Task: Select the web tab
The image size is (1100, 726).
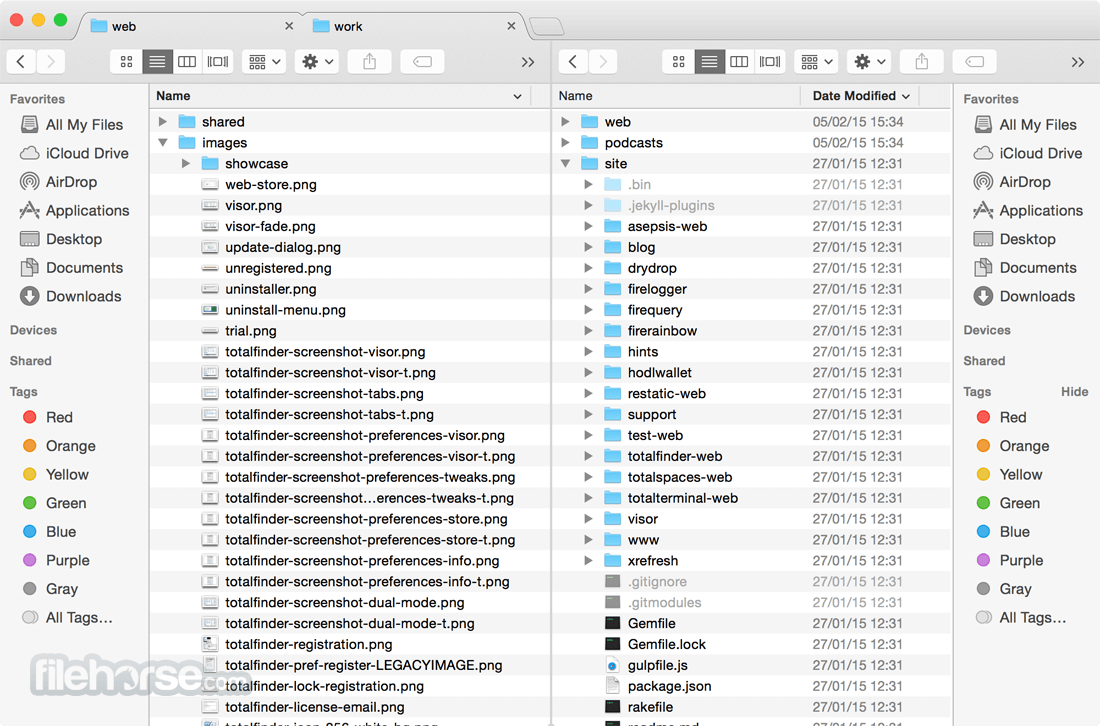Action: pyautogui.click(x=189, y=26)
